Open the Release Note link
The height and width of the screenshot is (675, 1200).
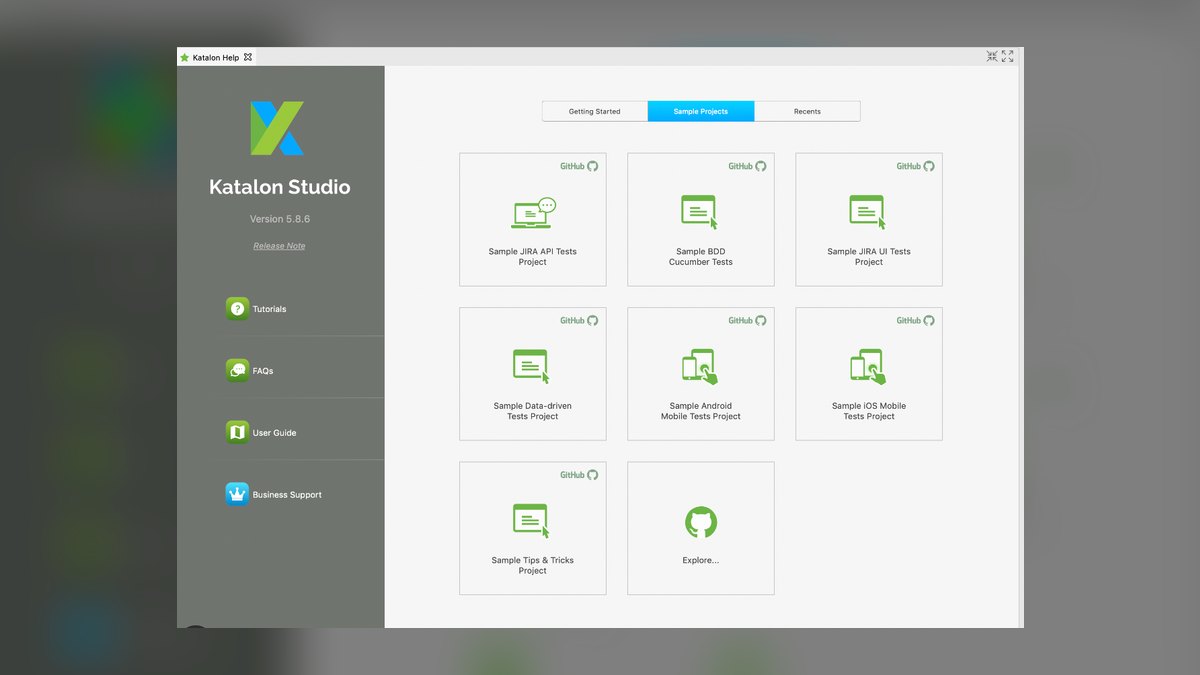pos(279,246)
